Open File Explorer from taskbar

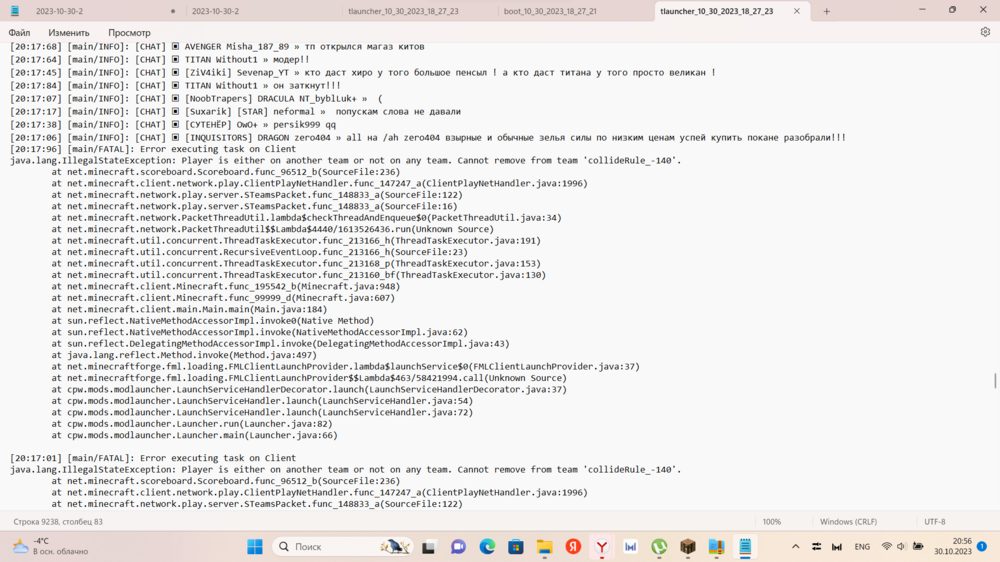point(545,547)
